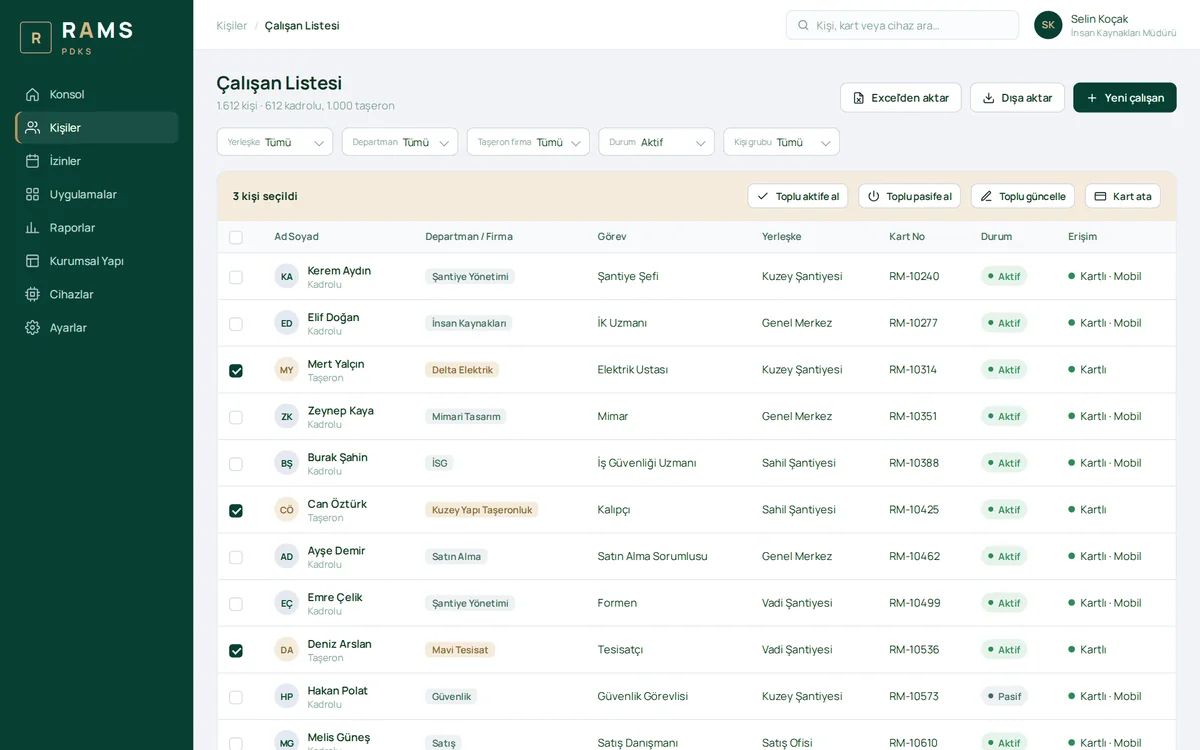Deselect the Can Öztürk row checkbox
Screen dimensions: 1200x750
click(x=236, y=510)
